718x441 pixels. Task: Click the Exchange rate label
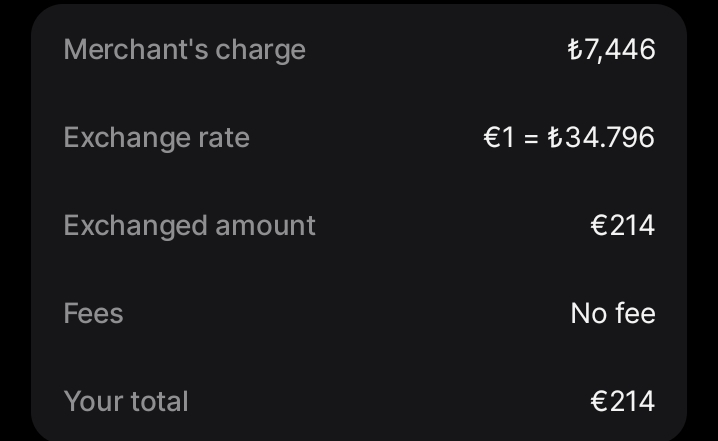tap(157, 137)
